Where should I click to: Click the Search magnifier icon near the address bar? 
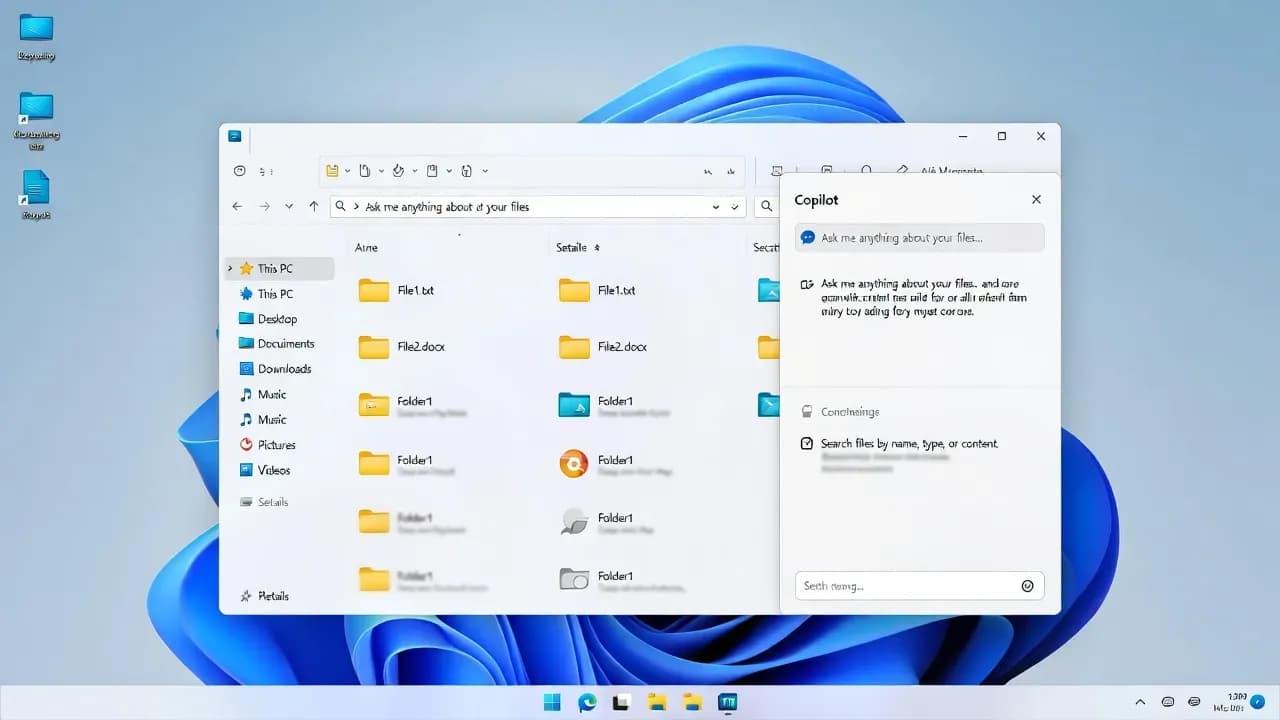pyautogui.click(x=766, y=206)
